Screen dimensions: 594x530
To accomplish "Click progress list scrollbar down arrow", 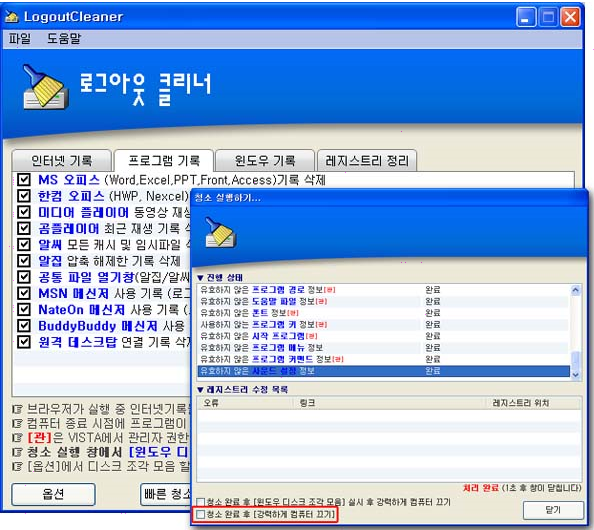I will click(575, 374).
